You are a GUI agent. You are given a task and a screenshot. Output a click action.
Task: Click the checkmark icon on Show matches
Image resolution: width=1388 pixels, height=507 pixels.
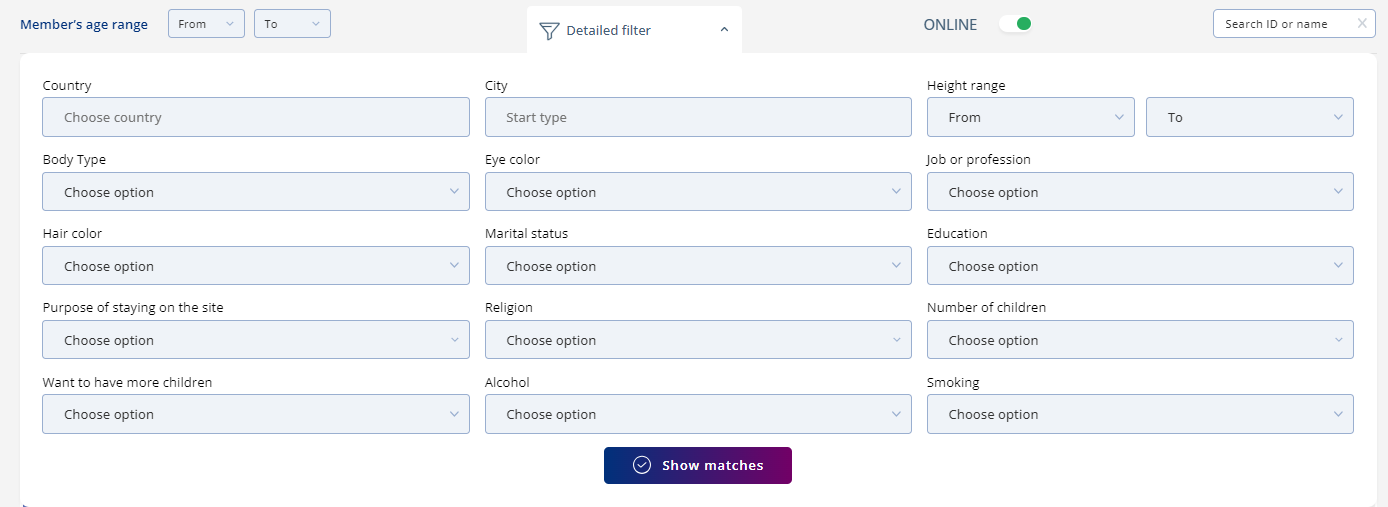642,465
